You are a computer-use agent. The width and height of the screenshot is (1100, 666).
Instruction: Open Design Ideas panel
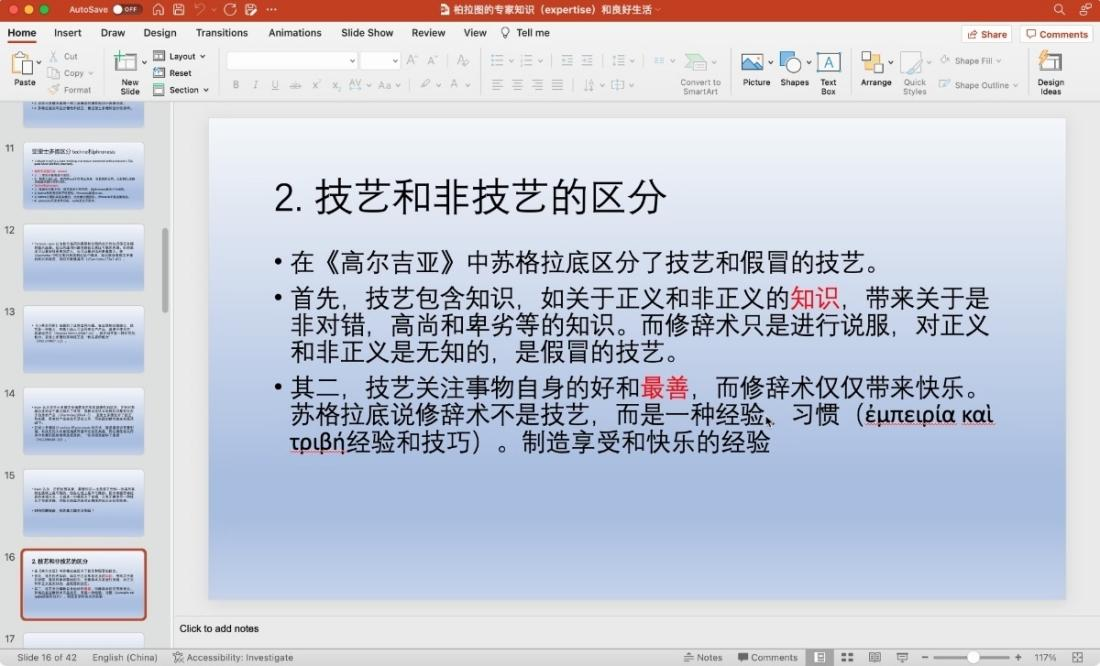(1050, 71)
